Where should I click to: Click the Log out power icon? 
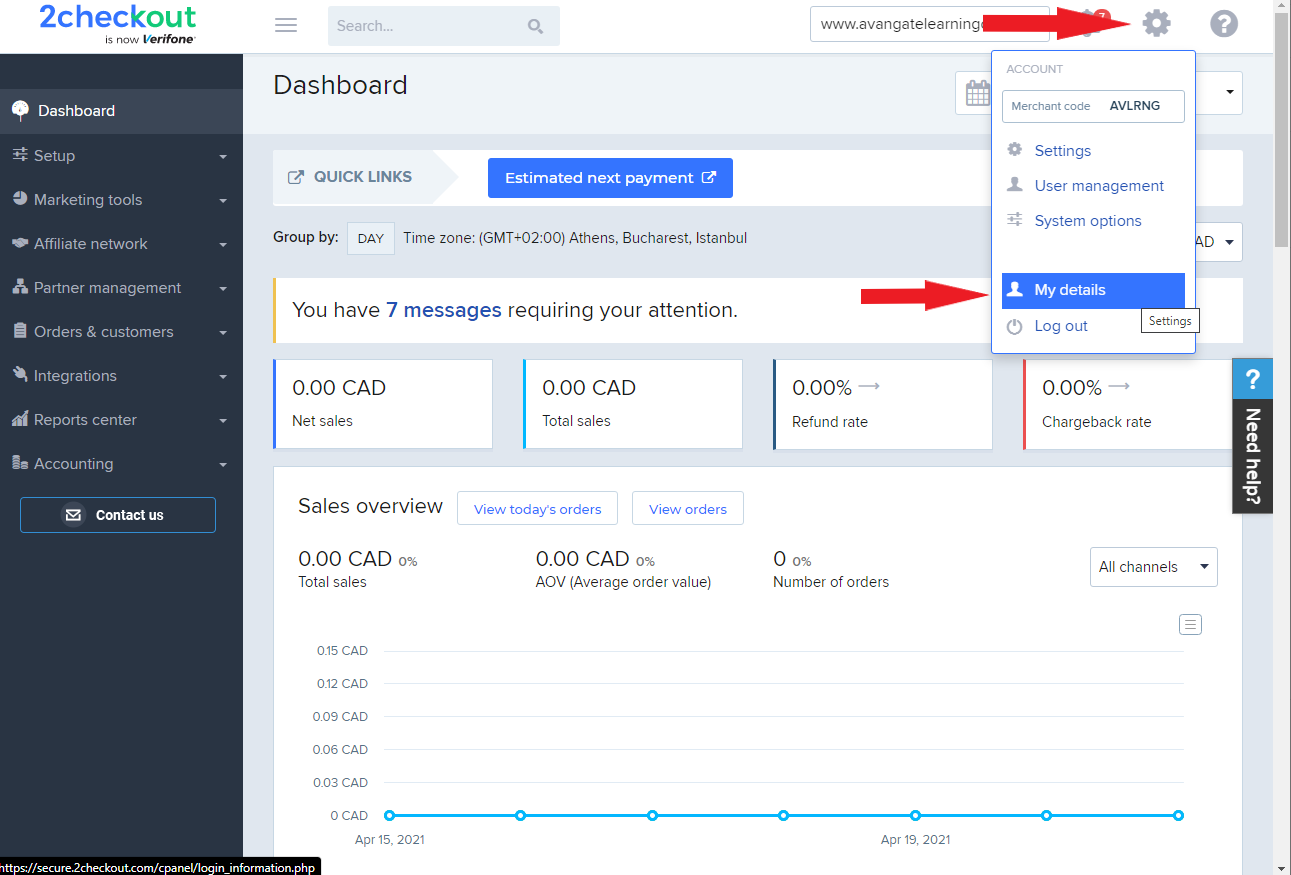tap(1015, 326)
